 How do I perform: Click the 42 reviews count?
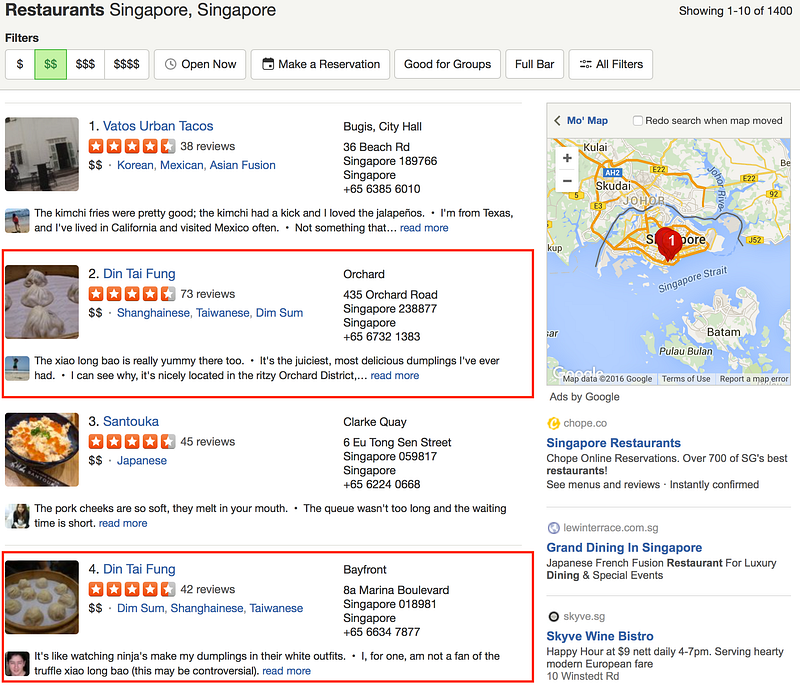pos(208,590)
